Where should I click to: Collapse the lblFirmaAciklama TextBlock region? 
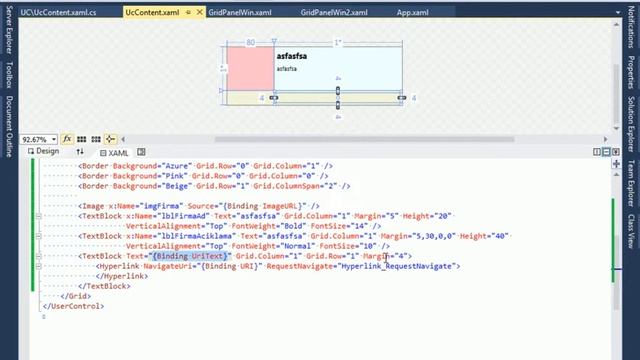point(38,236)
